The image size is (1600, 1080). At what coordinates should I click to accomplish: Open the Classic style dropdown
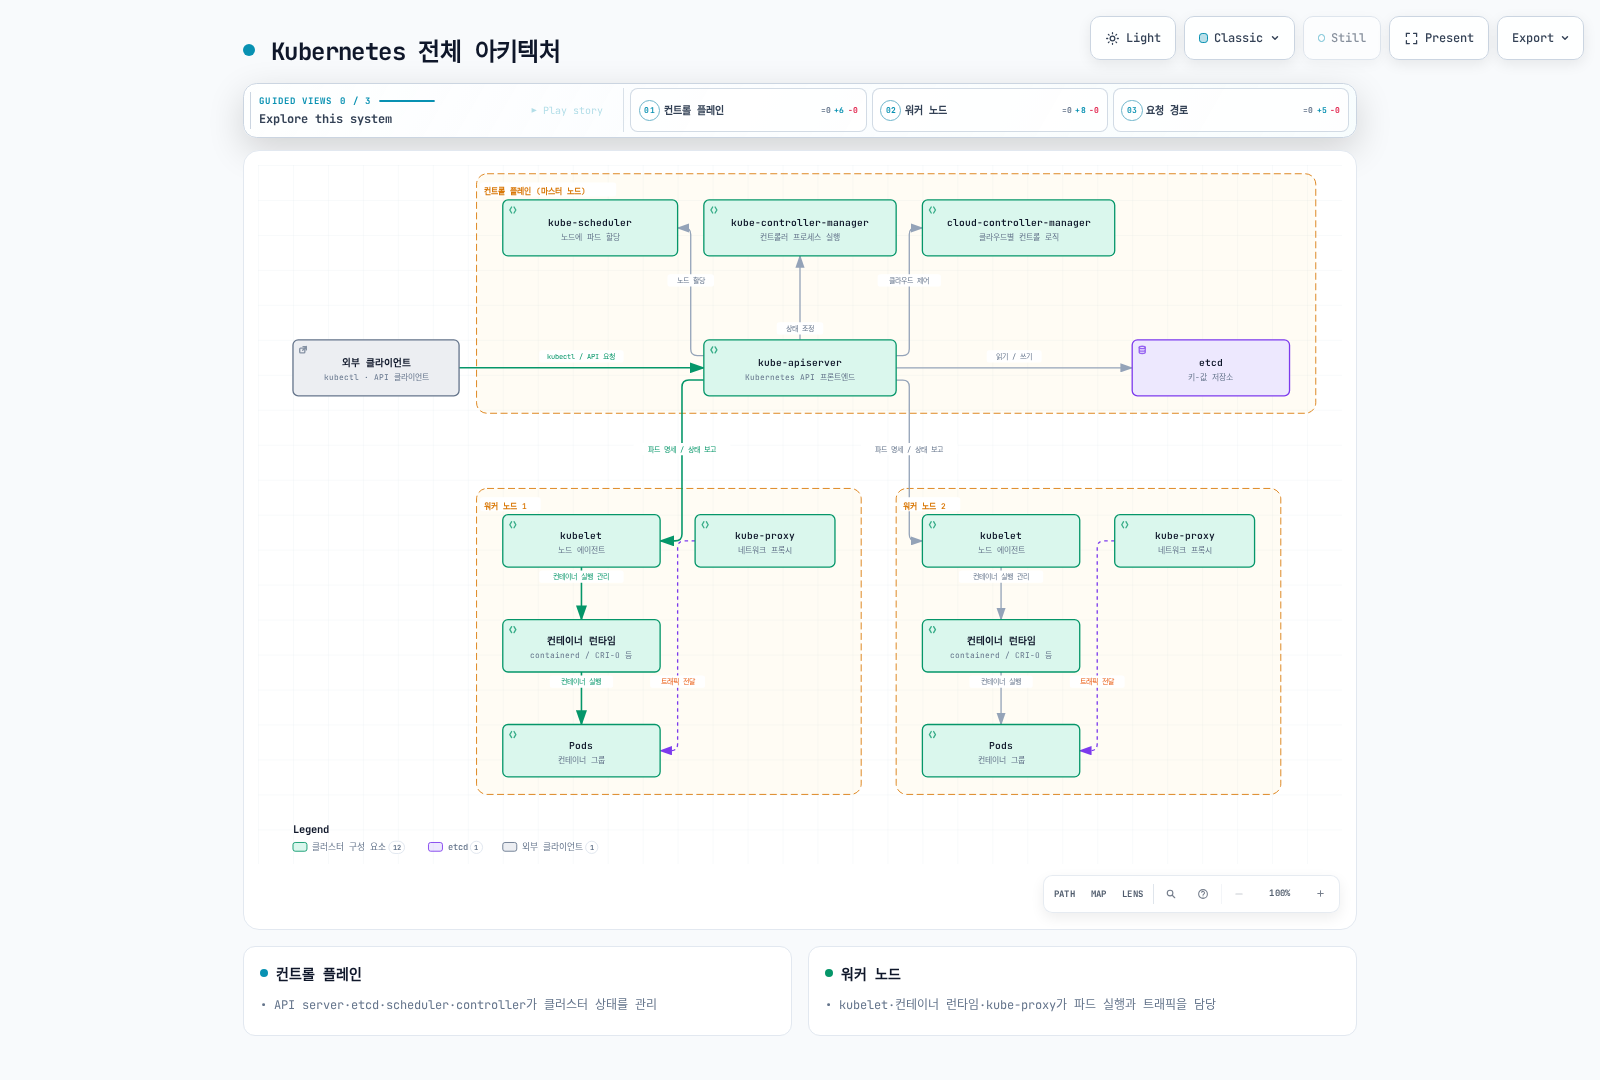pos(1239,38)
